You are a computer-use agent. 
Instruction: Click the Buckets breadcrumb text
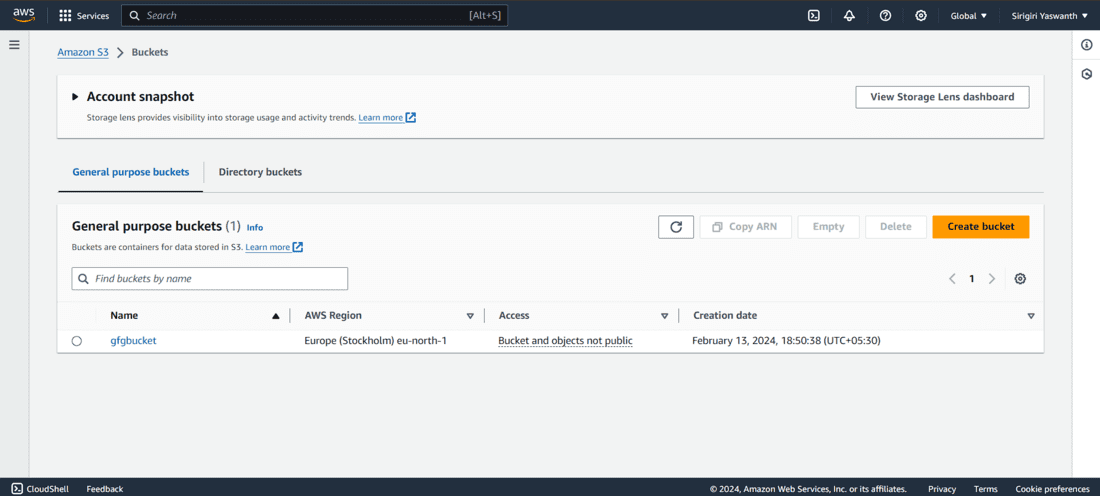[x=149, y=52]
